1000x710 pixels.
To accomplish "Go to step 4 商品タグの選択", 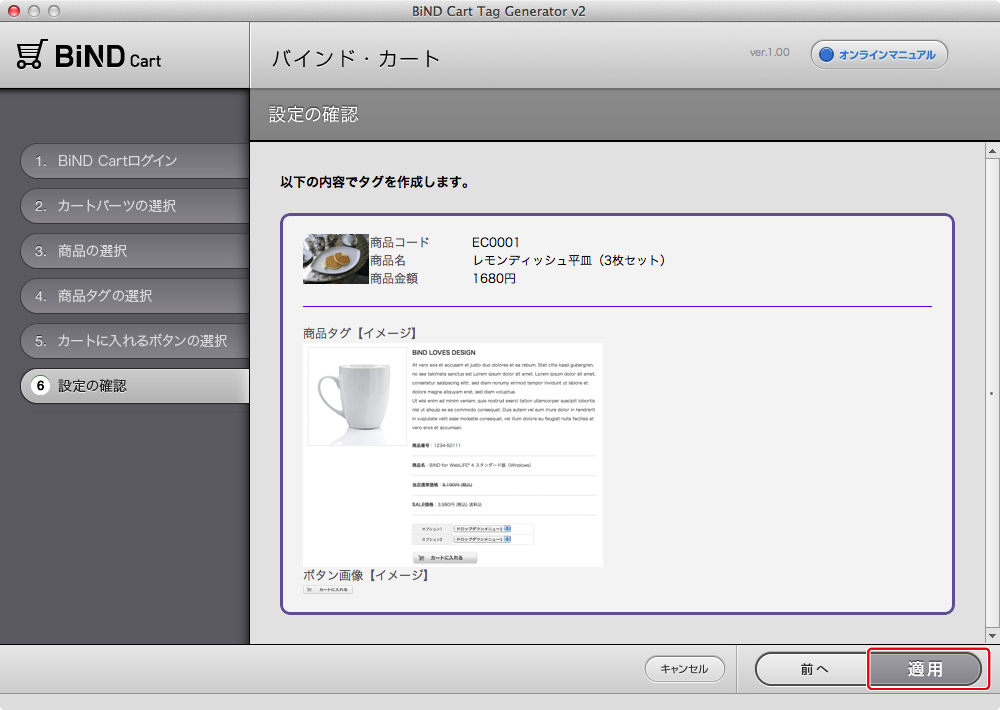I will [x=135, y=296].
